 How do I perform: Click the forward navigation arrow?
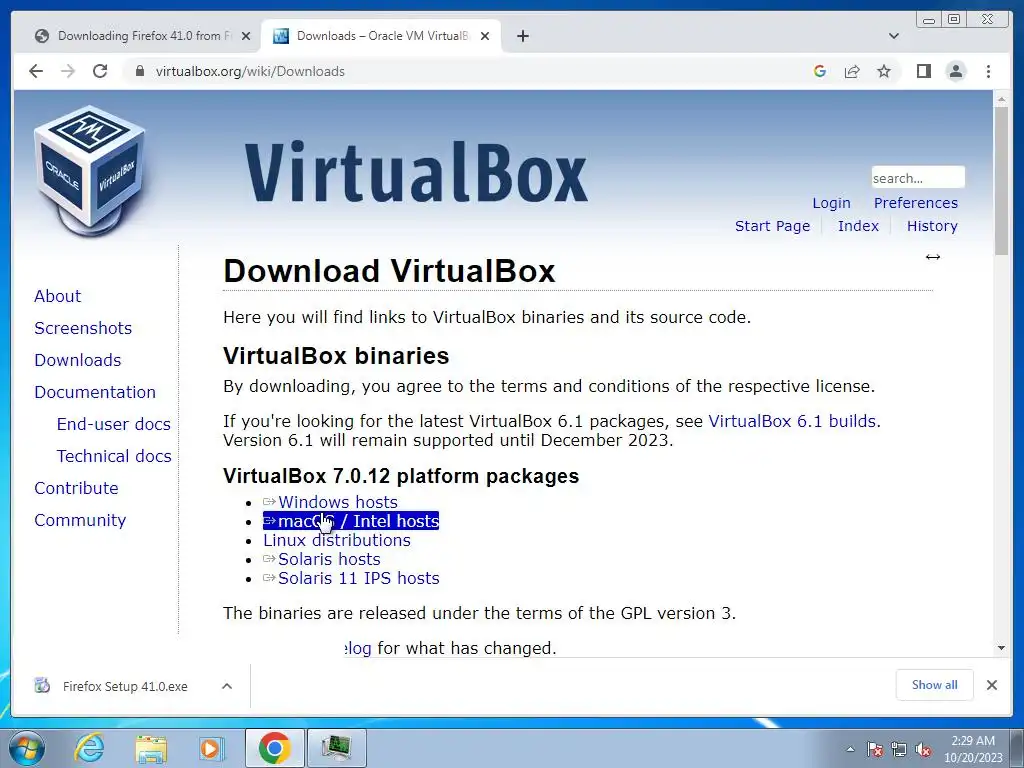pos(68,71)
